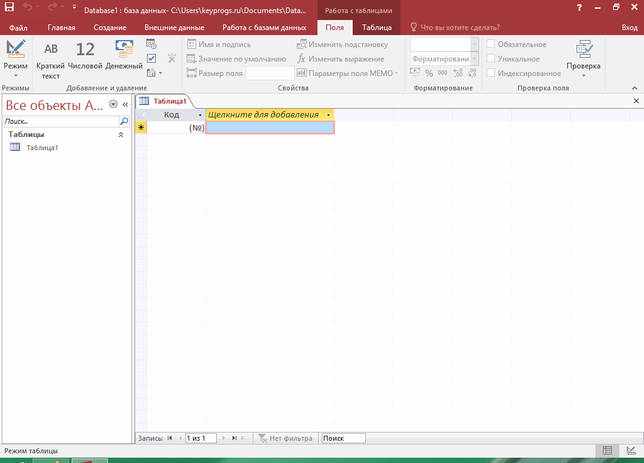Toggle the Обязательное checkbox
The width and height of the screenshot is (644, 463).
click(x=491, y=44)
